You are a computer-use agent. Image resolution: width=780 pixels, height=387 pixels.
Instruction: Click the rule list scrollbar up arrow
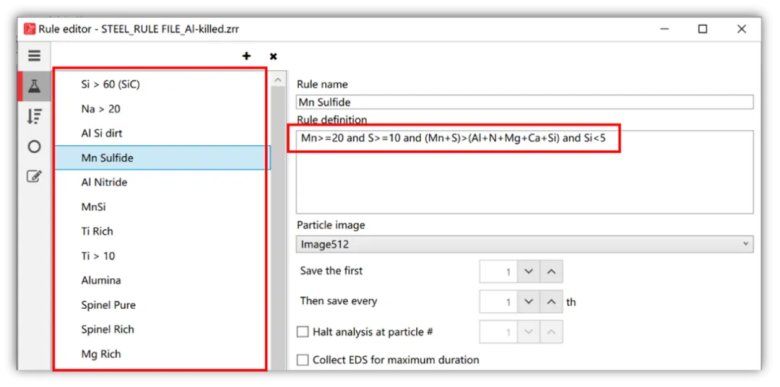click(x=278, y=80)
